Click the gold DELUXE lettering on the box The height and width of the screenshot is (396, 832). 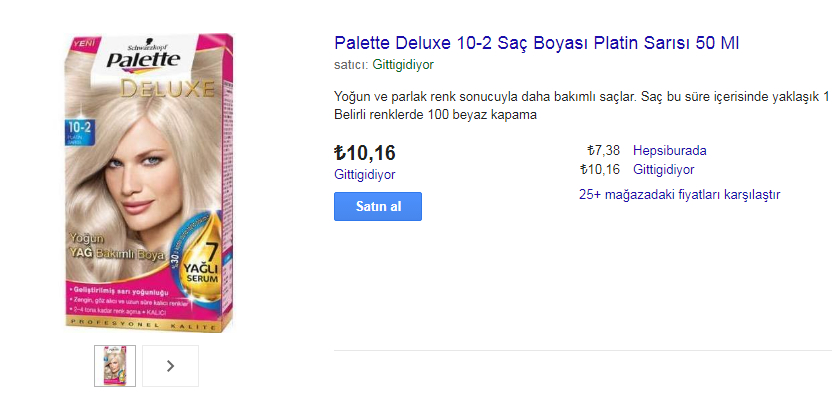pos(168,88)
